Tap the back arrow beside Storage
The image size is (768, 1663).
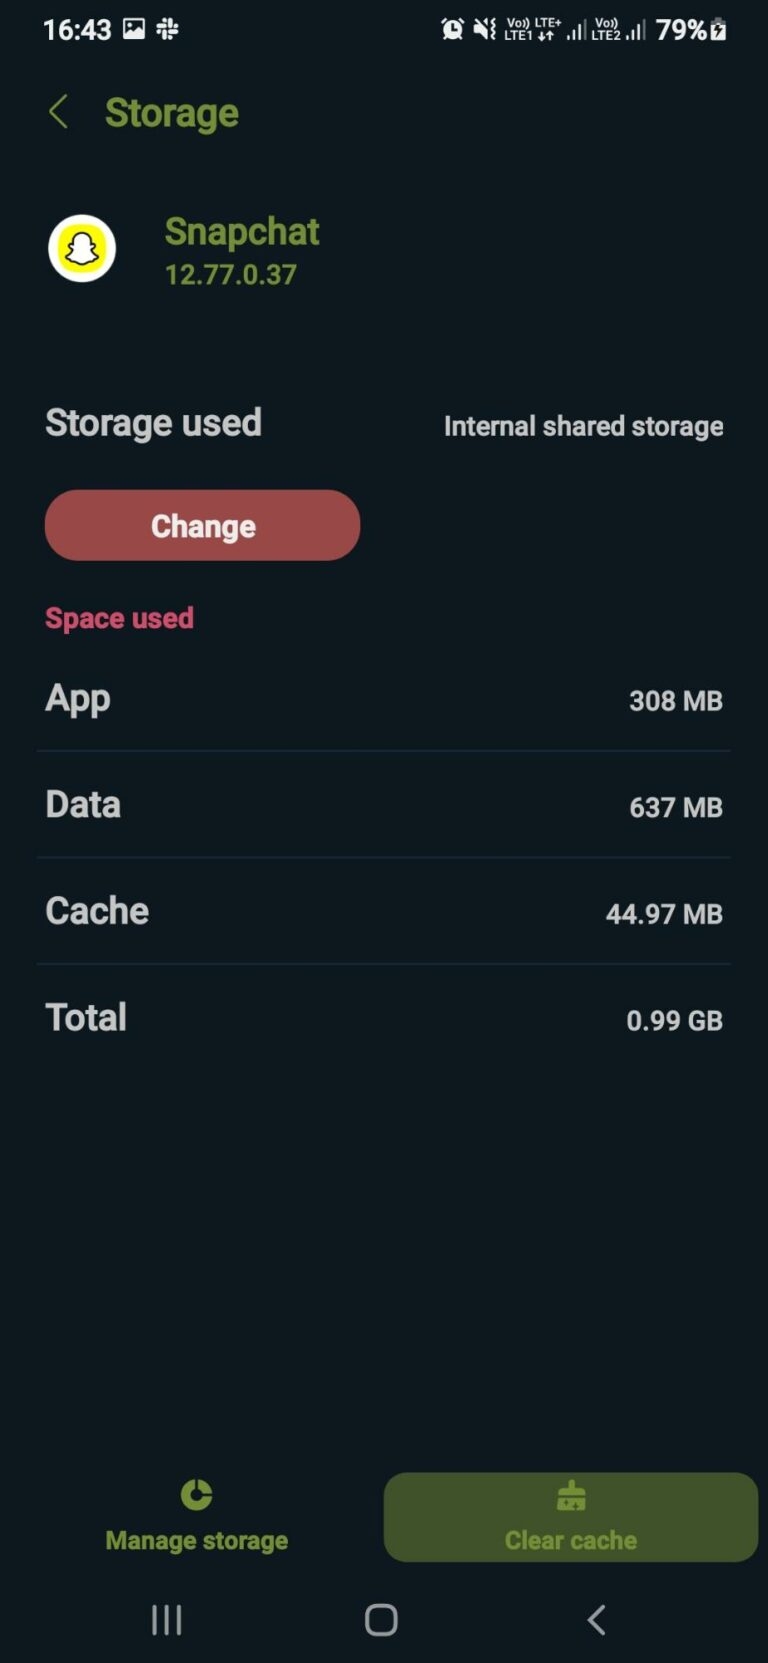[x=58, y=112]
